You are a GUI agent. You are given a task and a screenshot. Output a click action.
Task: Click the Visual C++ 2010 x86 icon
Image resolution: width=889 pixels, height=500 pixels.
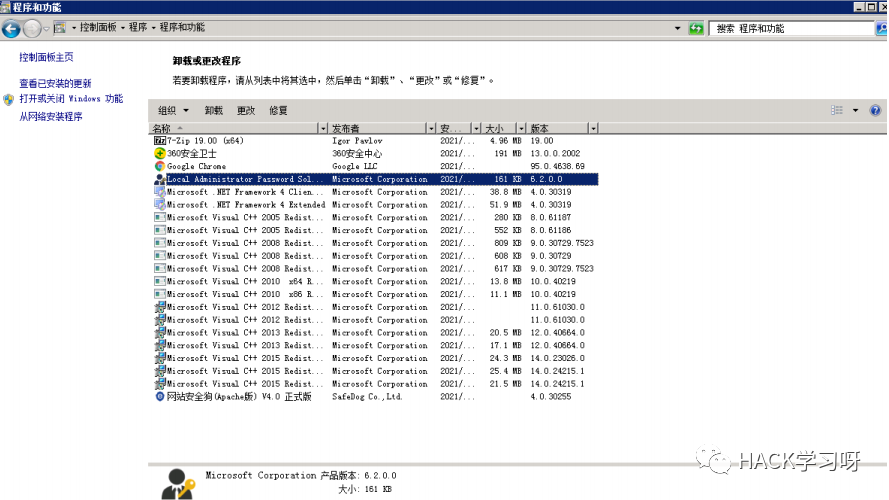(x=159, y=294)
